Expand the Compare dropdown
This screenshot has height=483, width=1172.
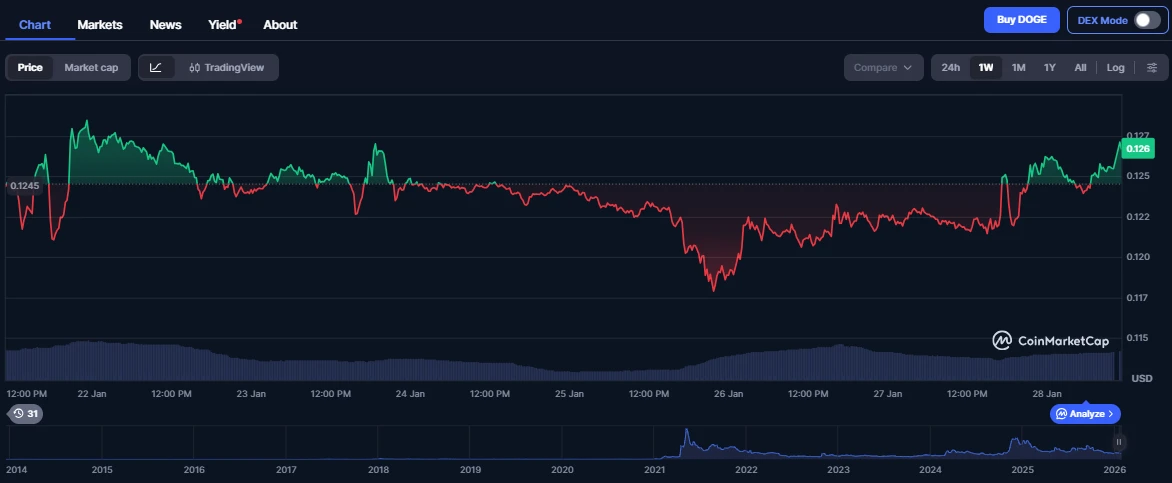pyautogui.click(x=883, y=67)
